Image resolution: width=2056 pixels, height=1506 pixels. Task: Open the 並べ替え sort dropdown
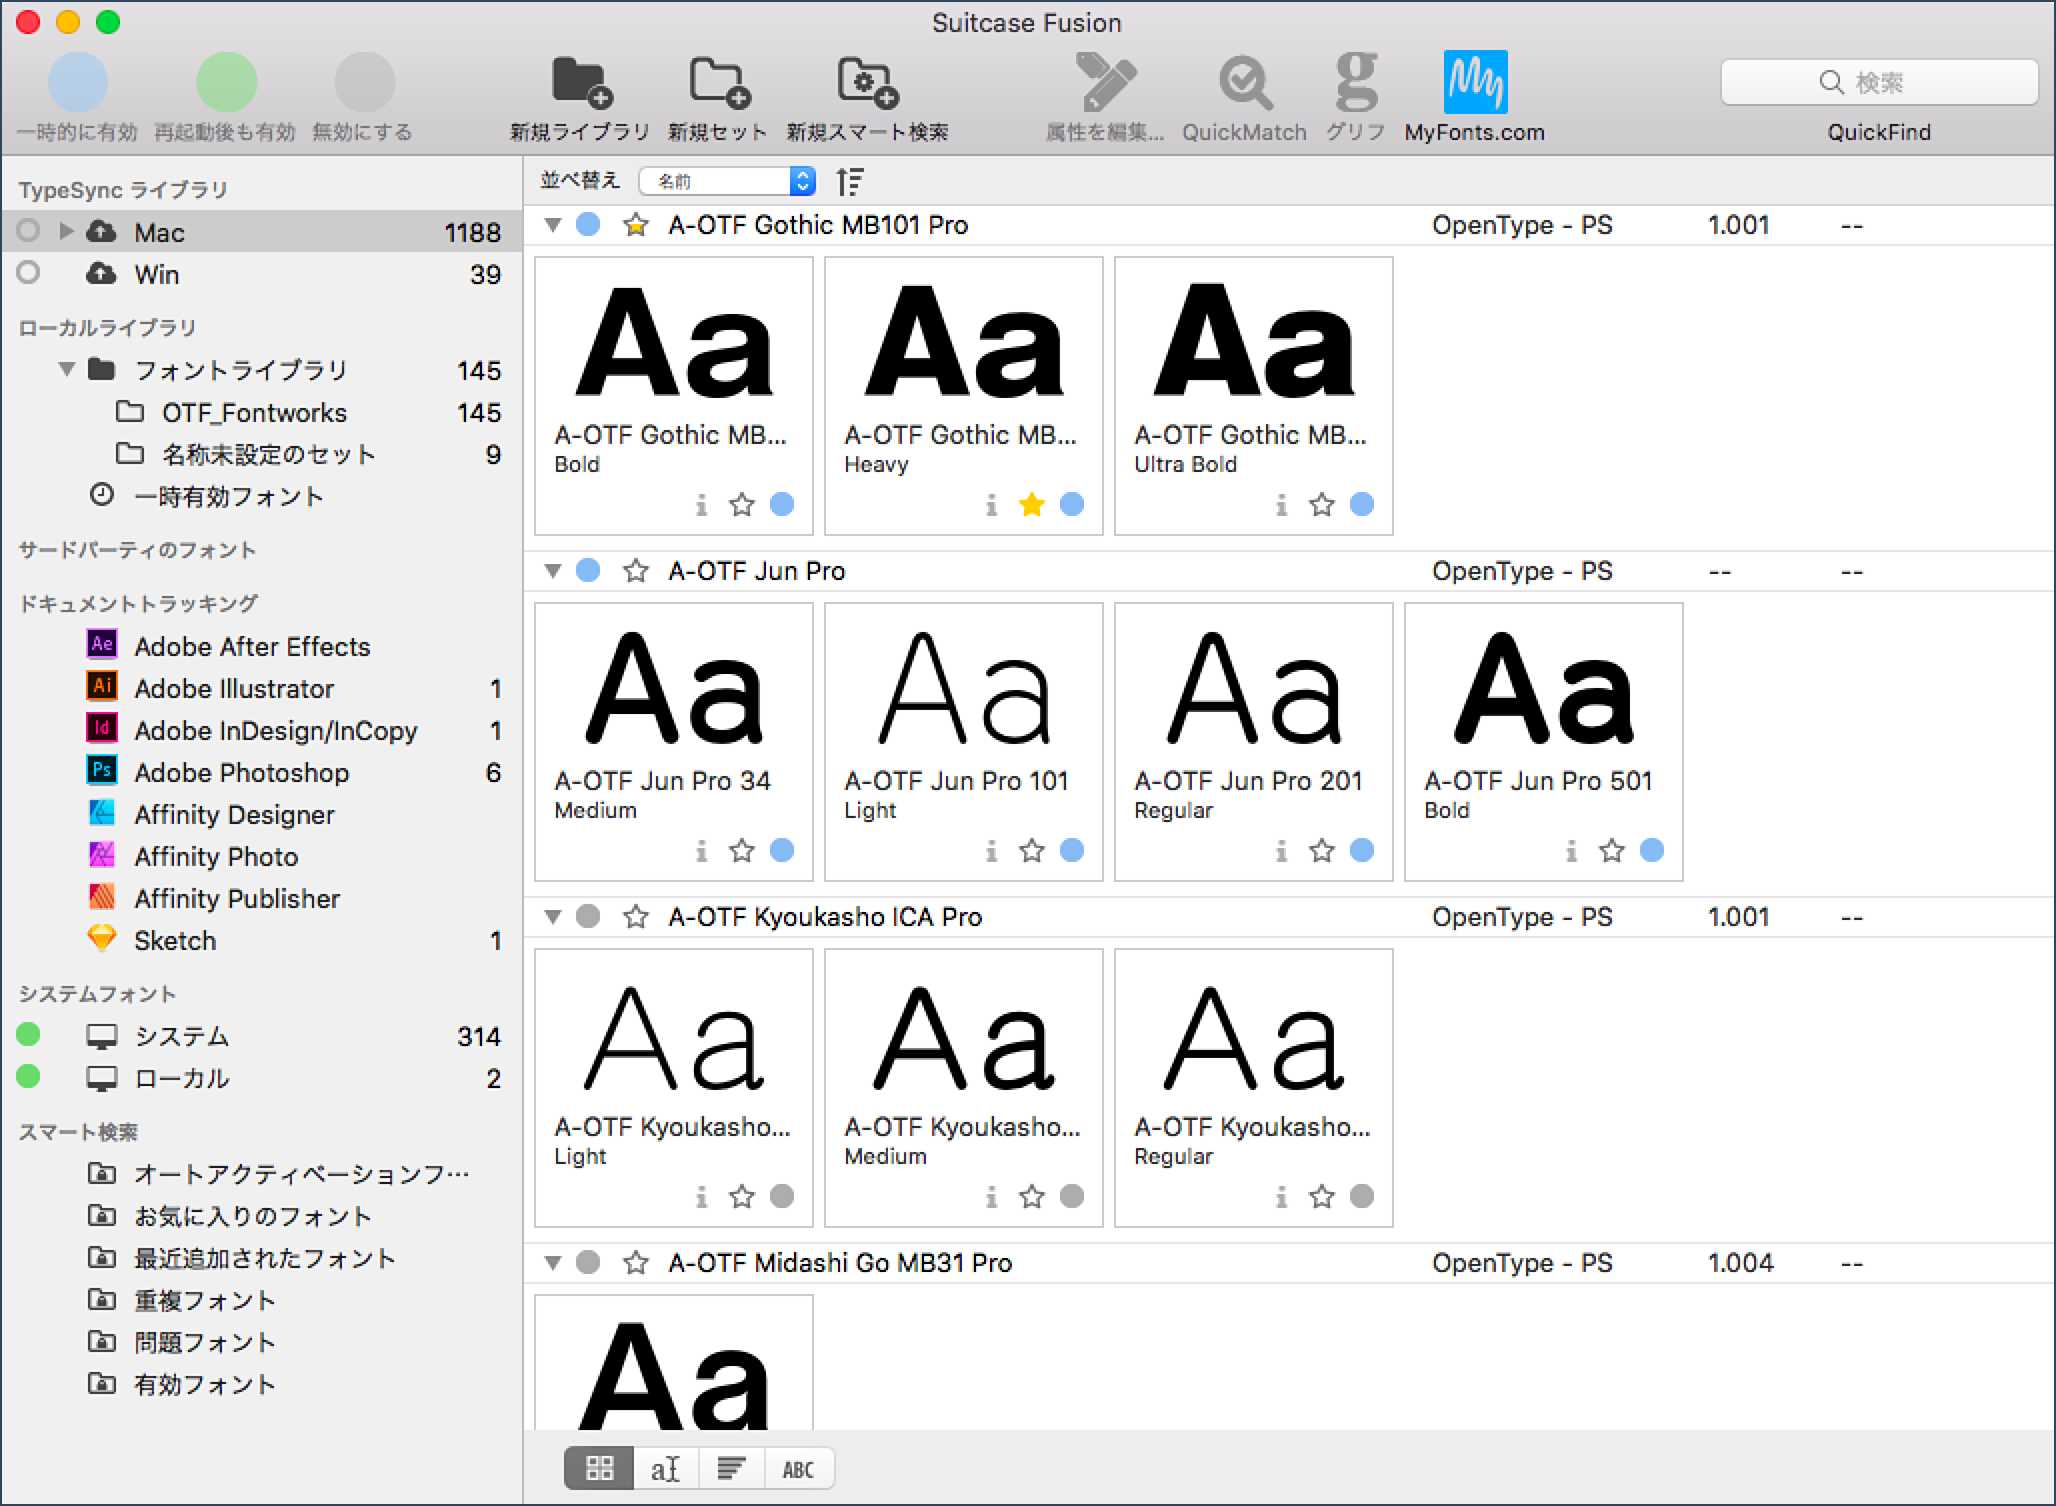point(727,181)
